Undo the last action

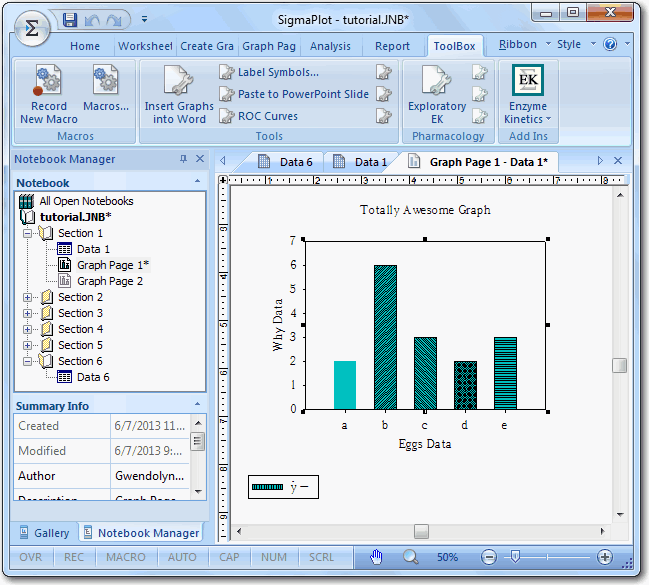pyautogui.click(x=92, y=20)
